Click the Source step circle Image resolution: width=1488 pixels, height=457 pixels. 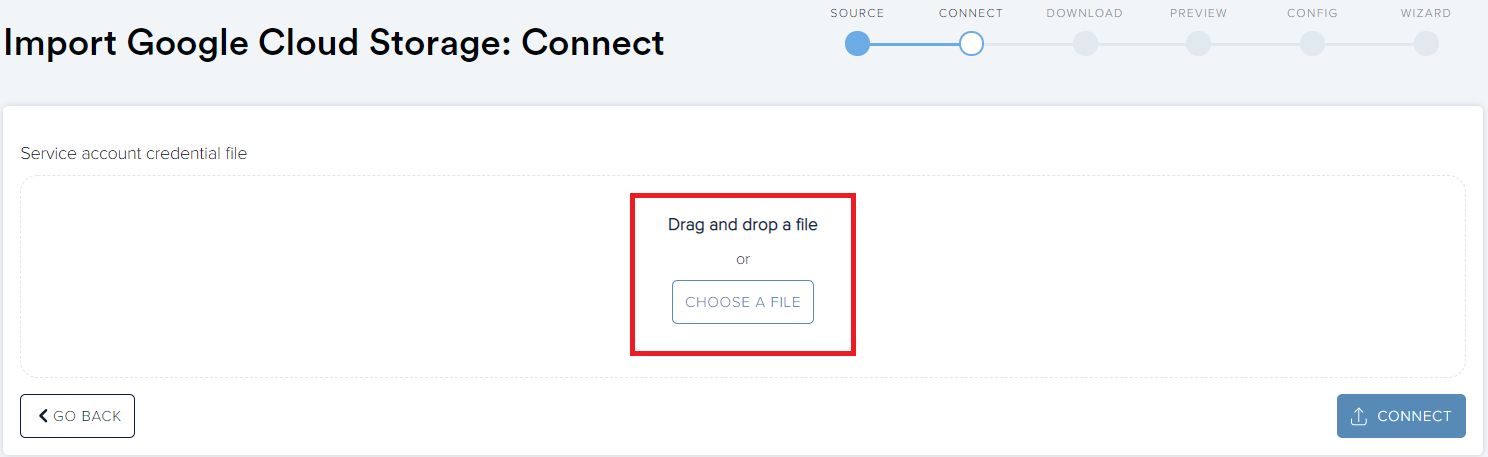pyautogui.click(x=857, y=44)
